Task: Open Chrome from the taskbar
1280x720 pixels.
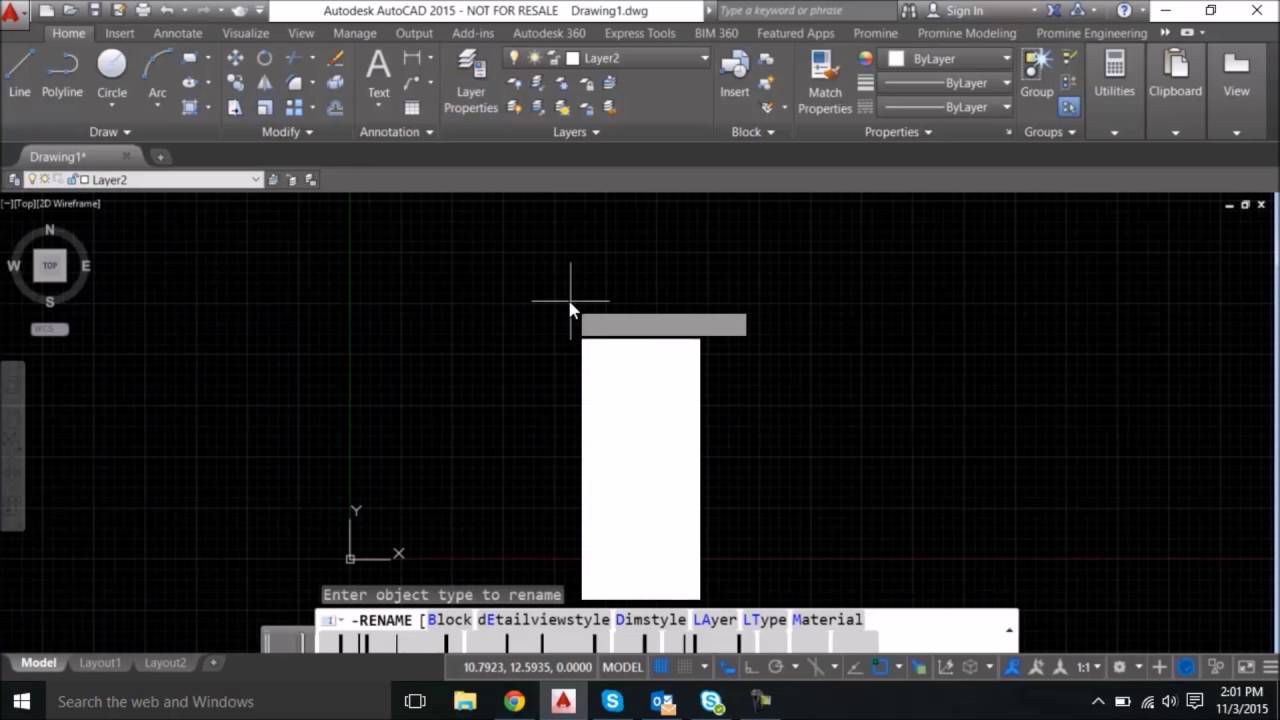Action: click(514, 702)
